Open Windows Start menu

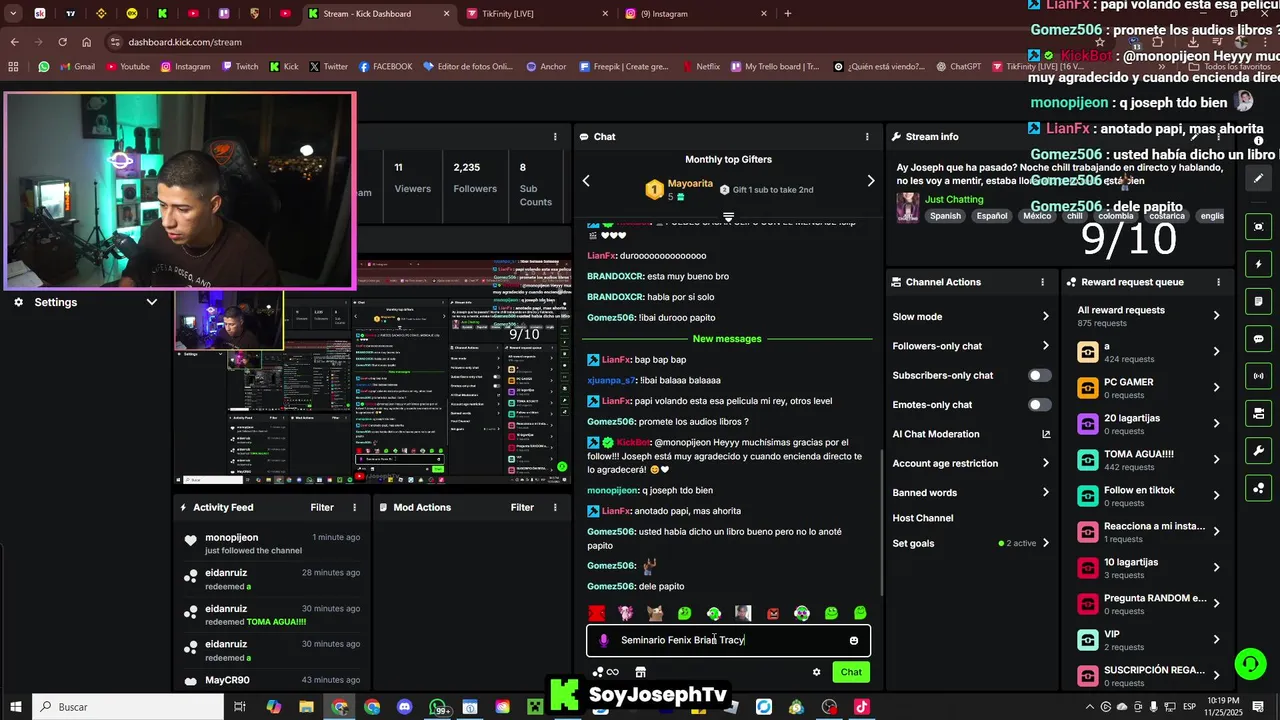(x=16, y=707)
